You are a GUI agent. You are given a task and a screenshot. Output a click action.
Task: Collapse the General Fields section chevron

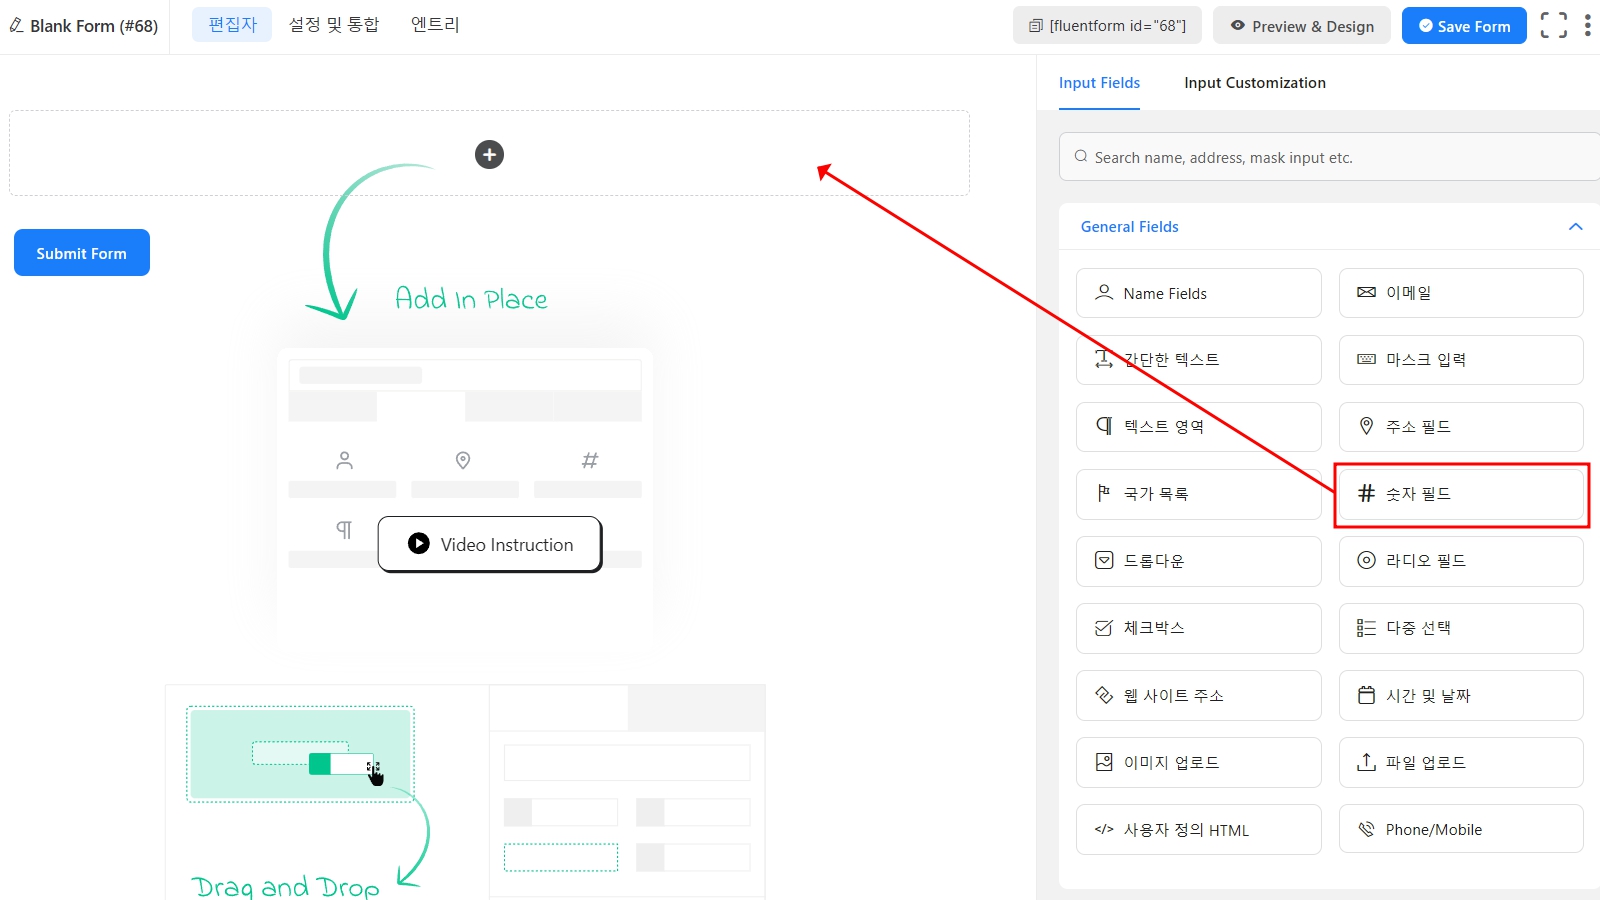(x=1576, y=227)
